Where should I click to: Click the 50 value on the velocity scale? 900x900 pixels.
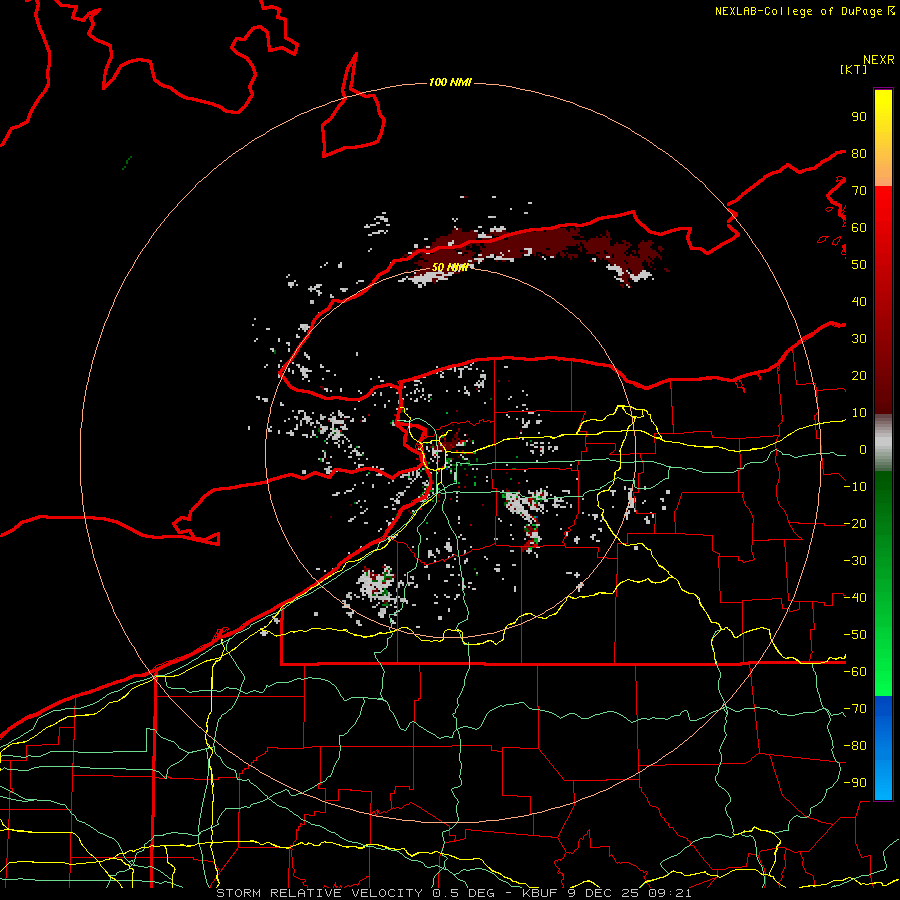click(x=859, y=265)
